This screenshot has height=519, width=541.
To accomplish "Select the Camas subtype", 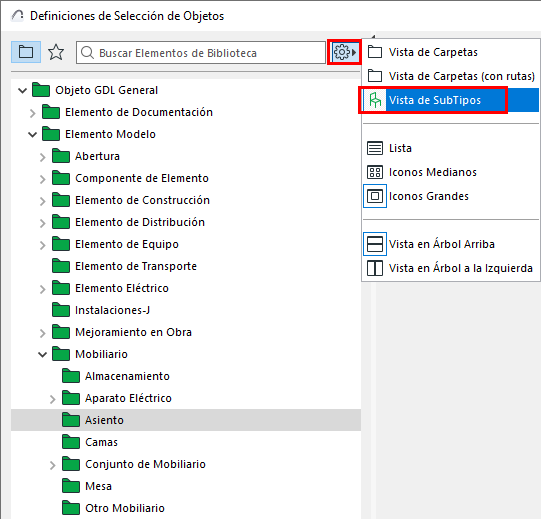I will 101,442.
